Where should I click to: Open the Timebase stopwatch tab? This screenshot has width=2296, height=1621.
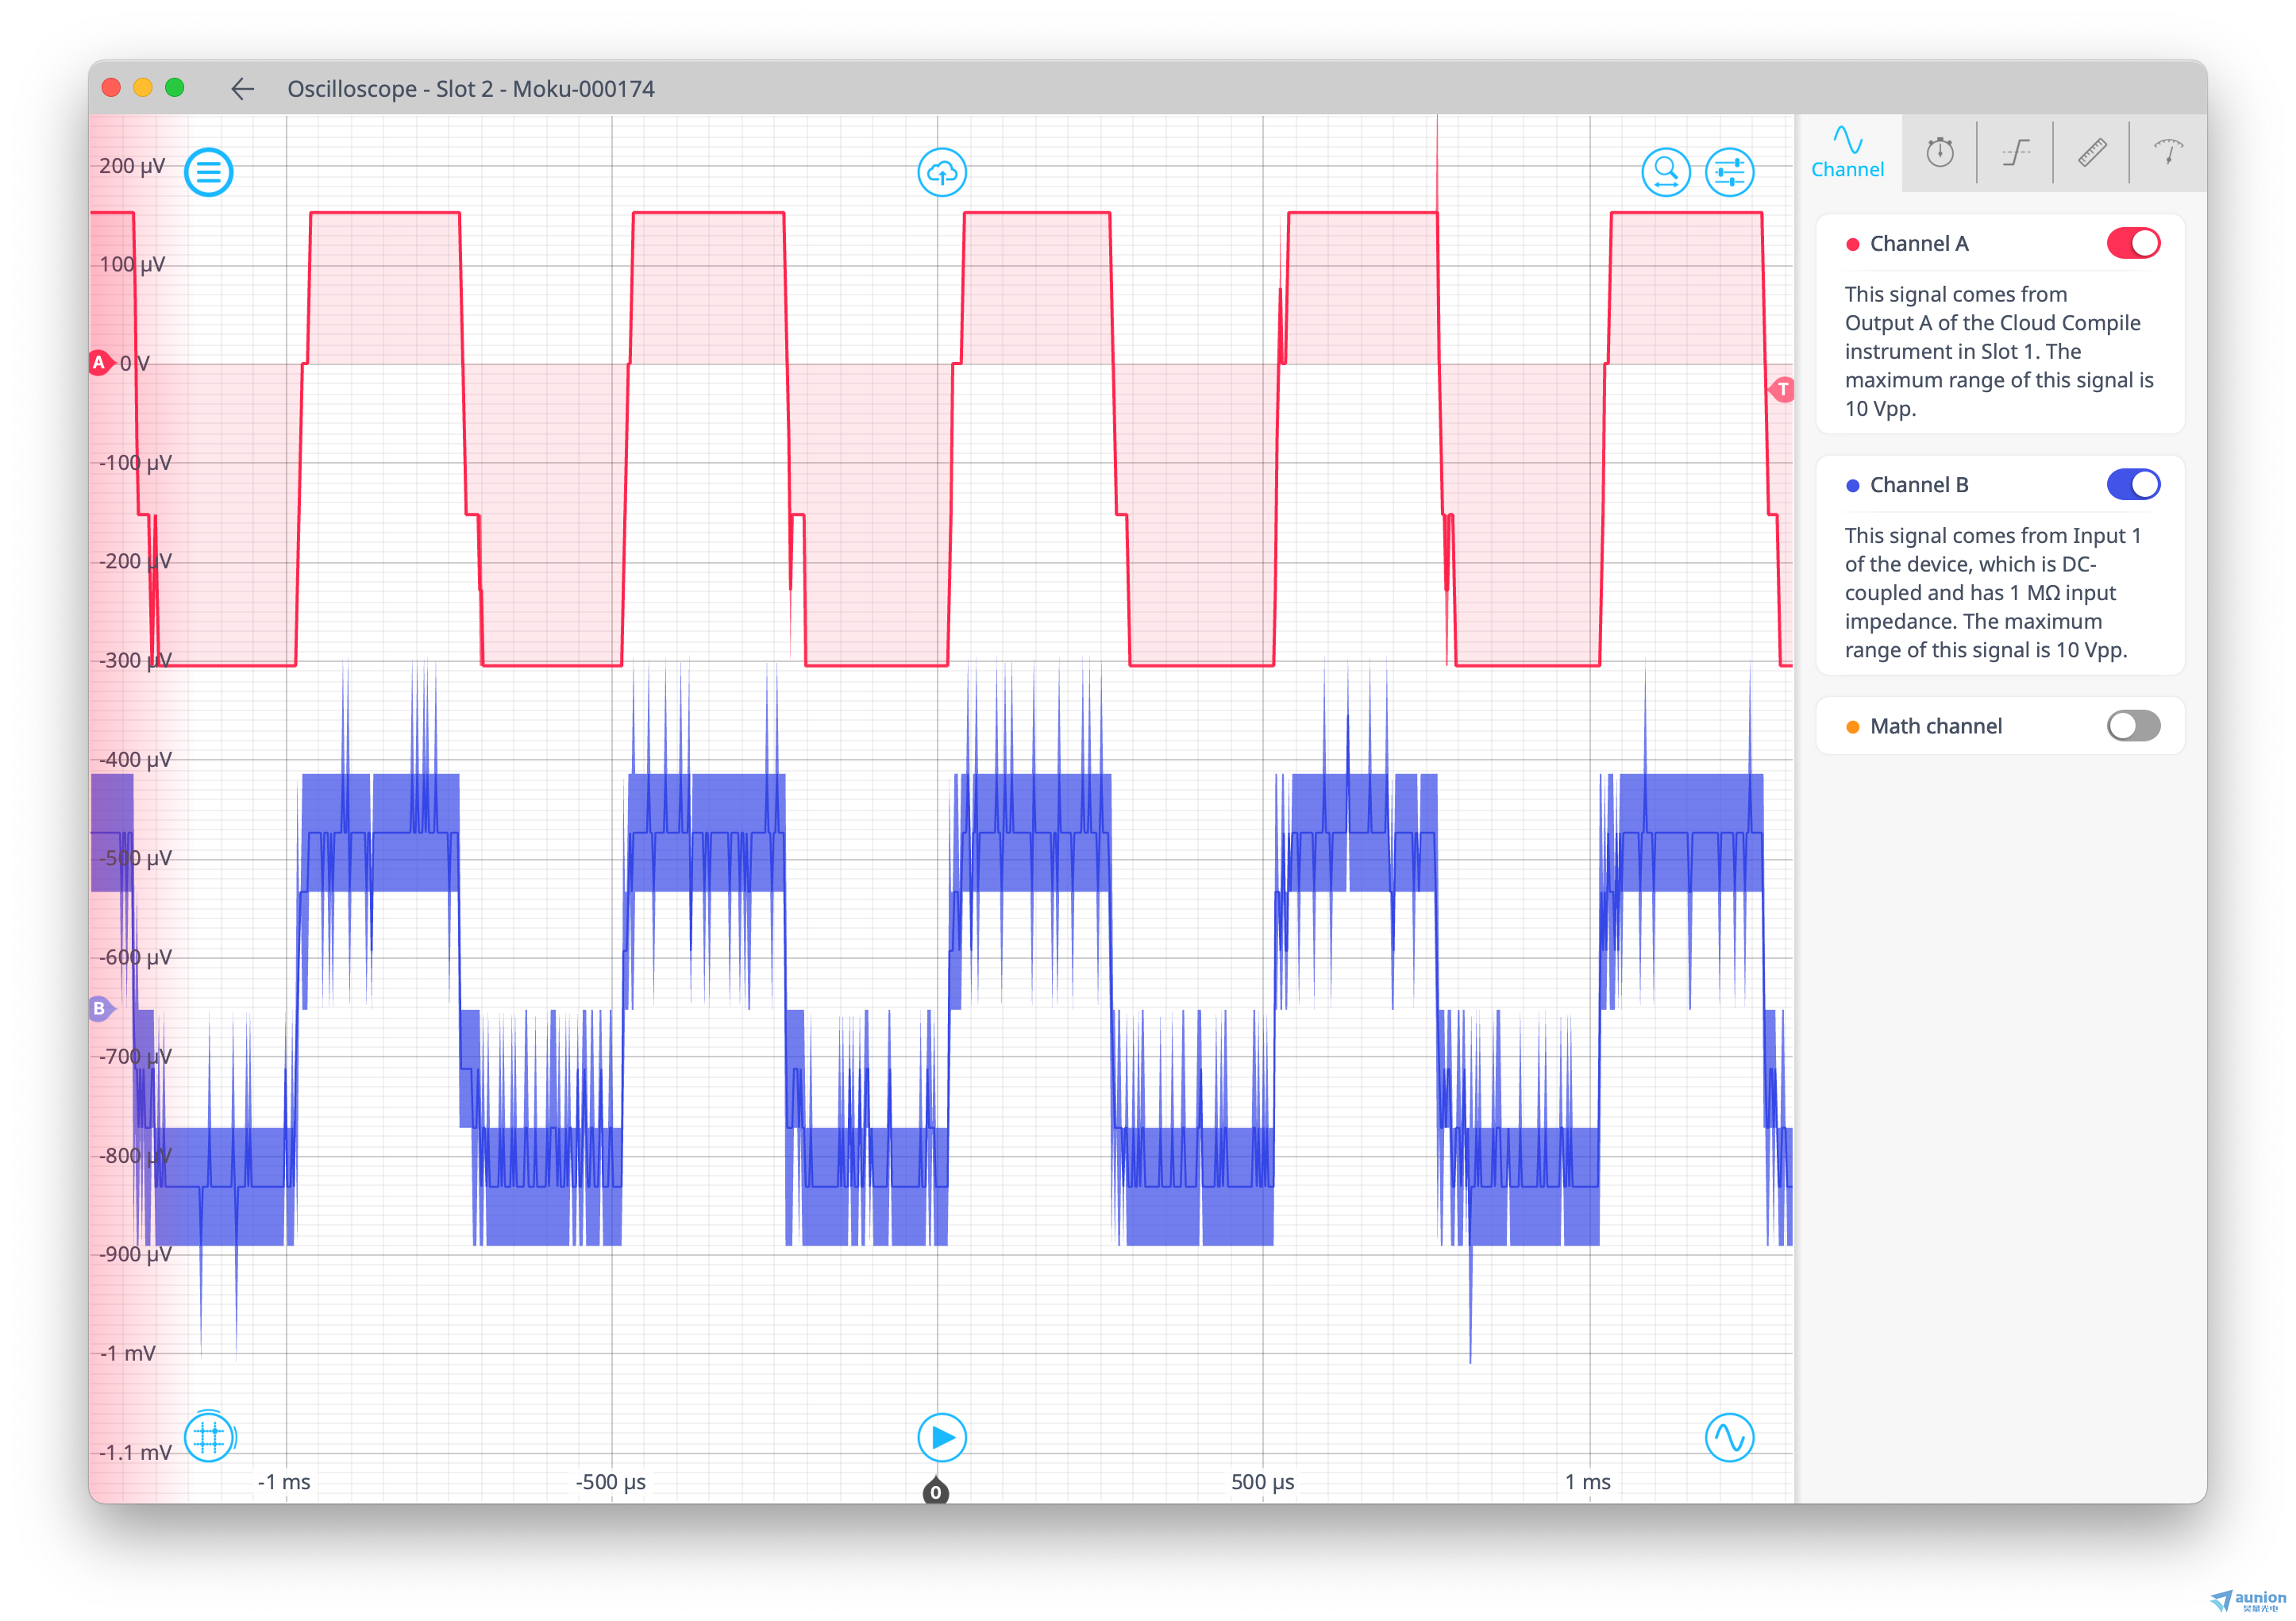1940,152
